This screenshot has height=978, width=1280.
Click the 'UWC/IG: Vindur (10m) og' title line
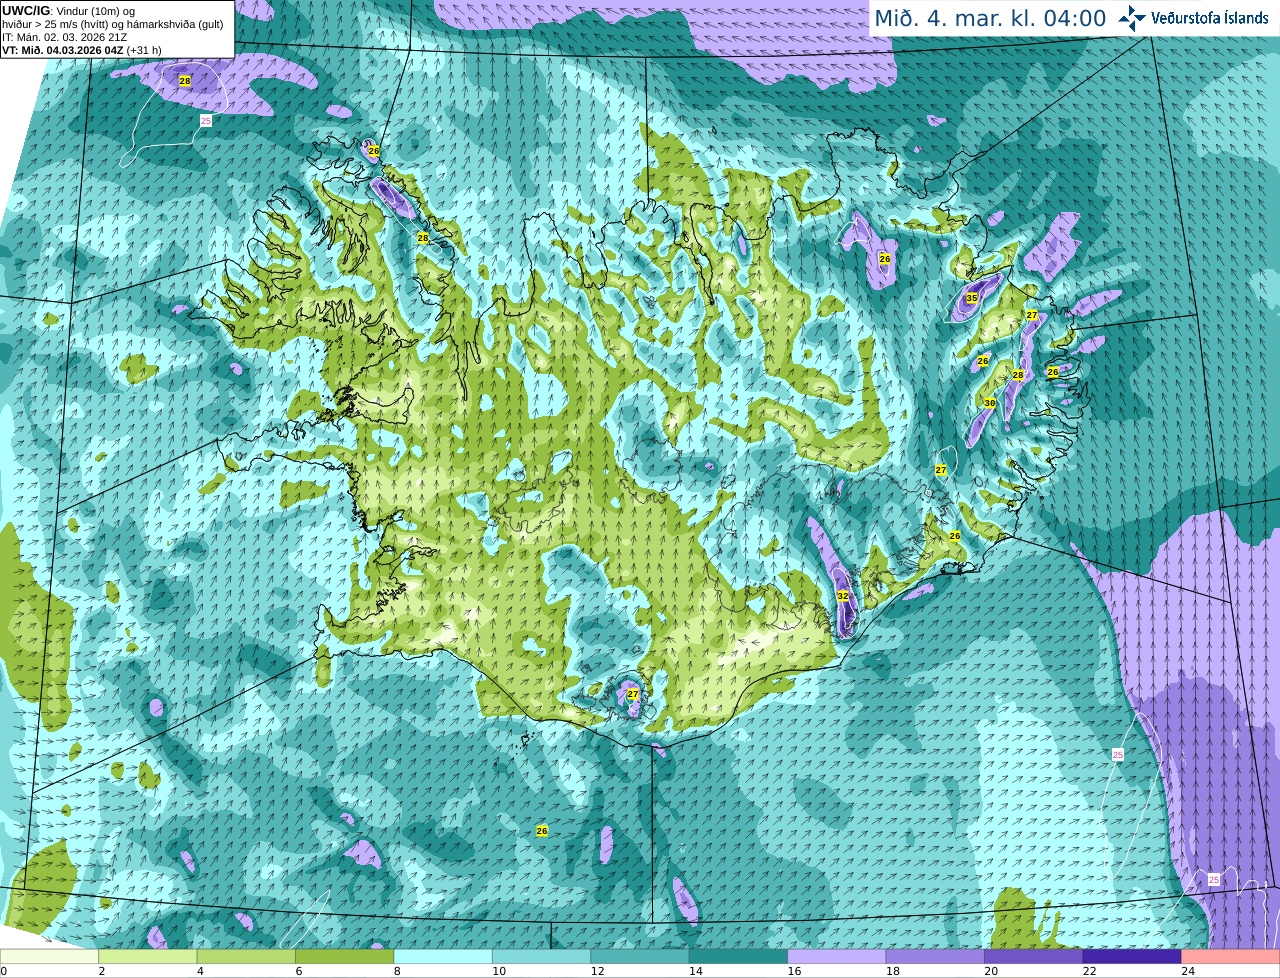coord(69,11)
